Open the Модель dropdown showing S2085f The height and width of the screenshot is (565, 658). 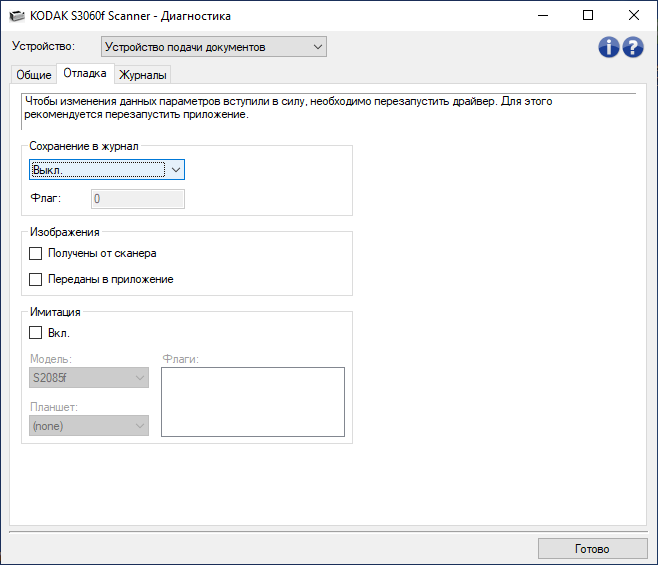pos(89,377)
